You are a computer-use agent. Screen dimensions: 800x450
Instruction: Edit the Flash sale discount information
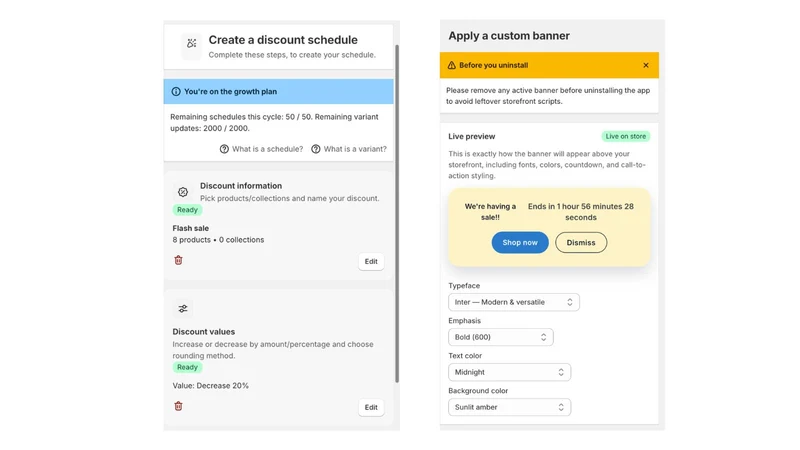pyautogui.click(x=371, y=261)
